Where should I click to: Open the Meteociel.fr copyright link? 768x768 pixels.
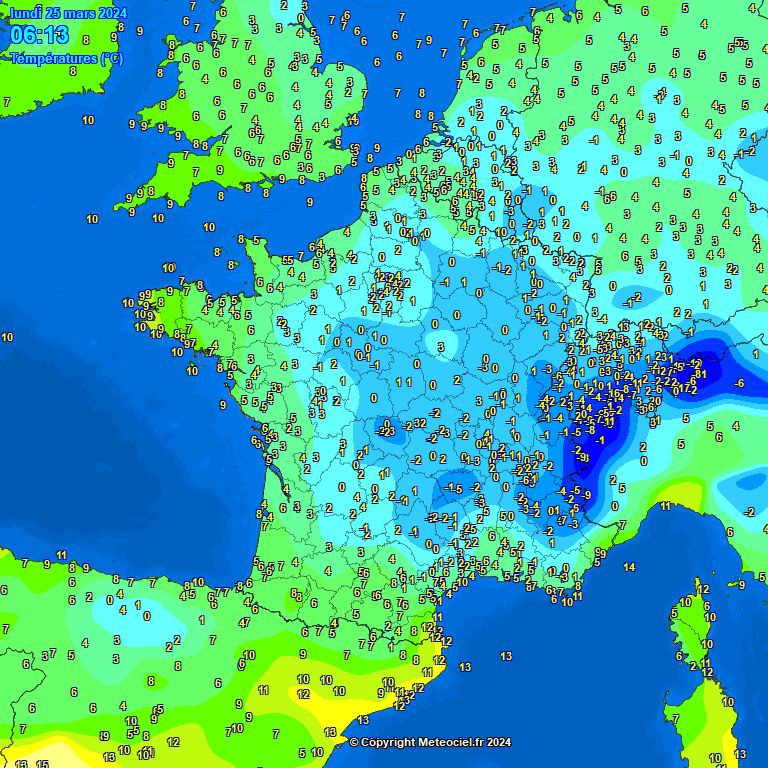click(x=430, y=742)
